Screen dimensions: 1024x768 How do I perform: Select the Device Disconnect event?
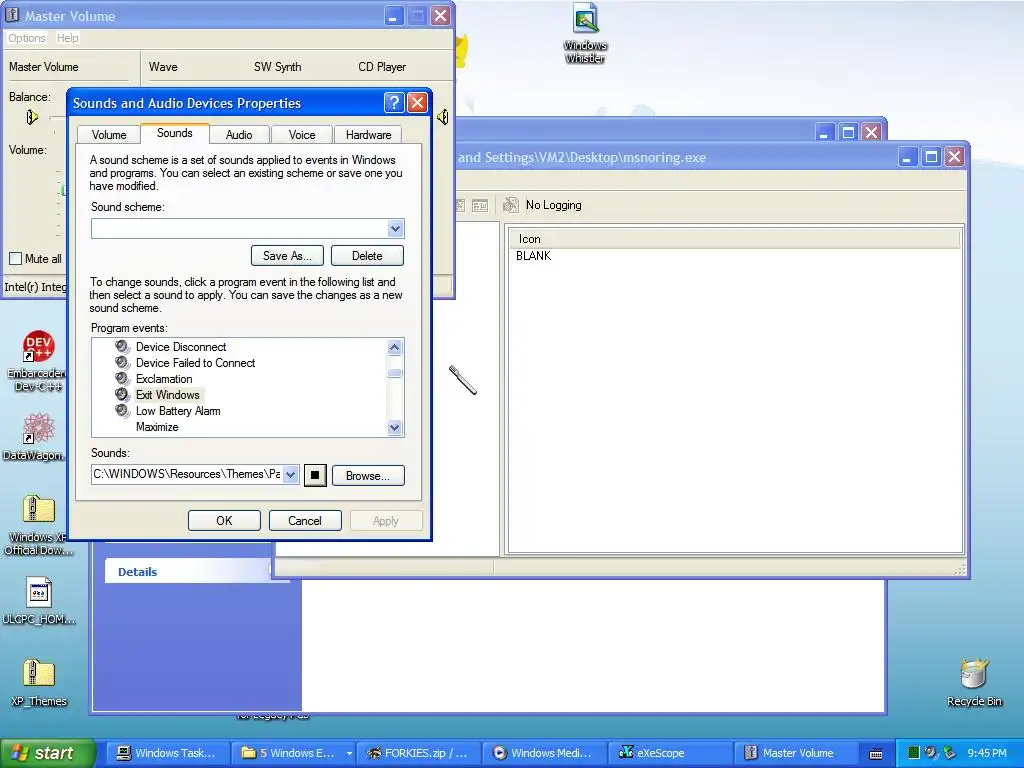[181, 347]
